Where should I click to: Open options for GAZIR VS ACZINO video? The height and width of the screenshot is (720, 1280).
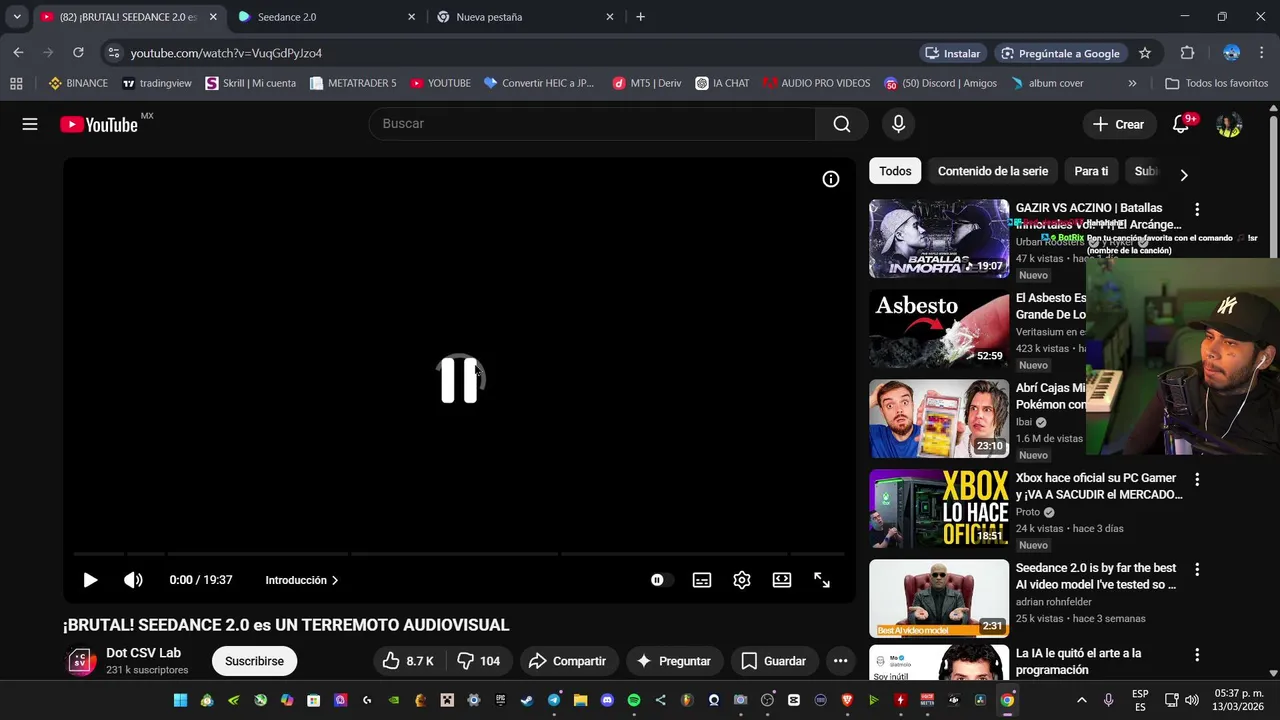tap(1197, 209)
